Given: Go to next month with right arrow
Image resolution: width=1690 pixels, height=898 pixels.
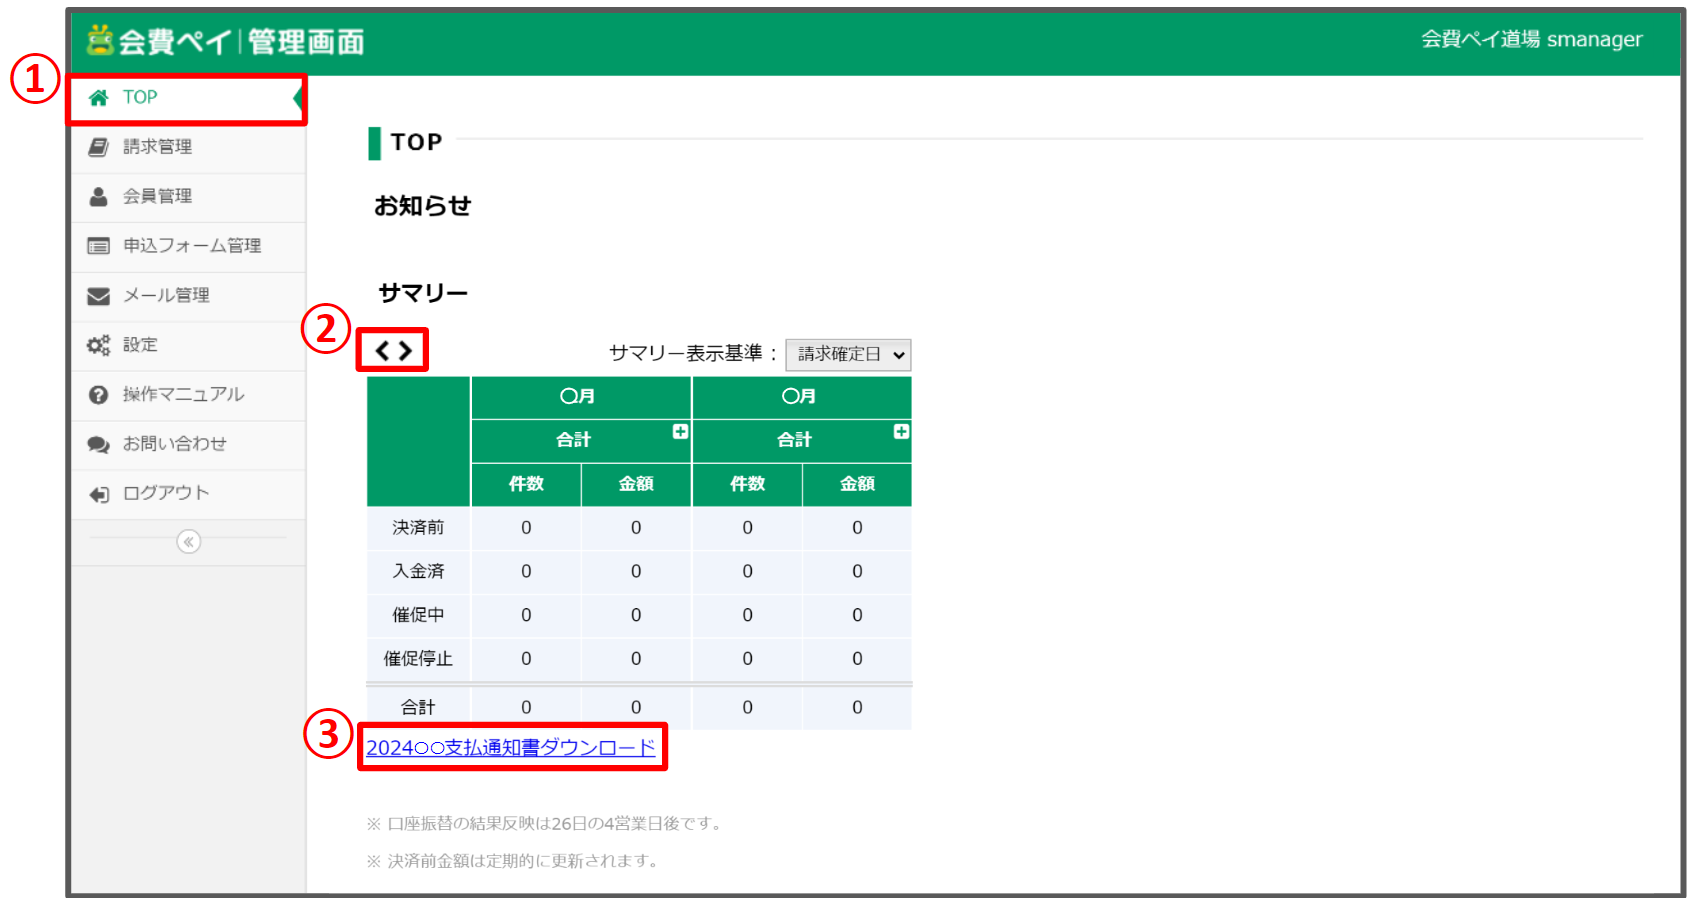Looking at the screenshot, I should coord(405,351).
